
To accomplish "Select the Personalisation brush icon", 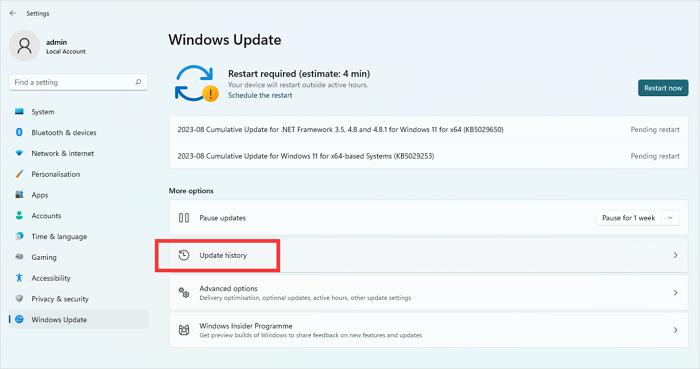I will pyautogui.click(x=19, y=174).
